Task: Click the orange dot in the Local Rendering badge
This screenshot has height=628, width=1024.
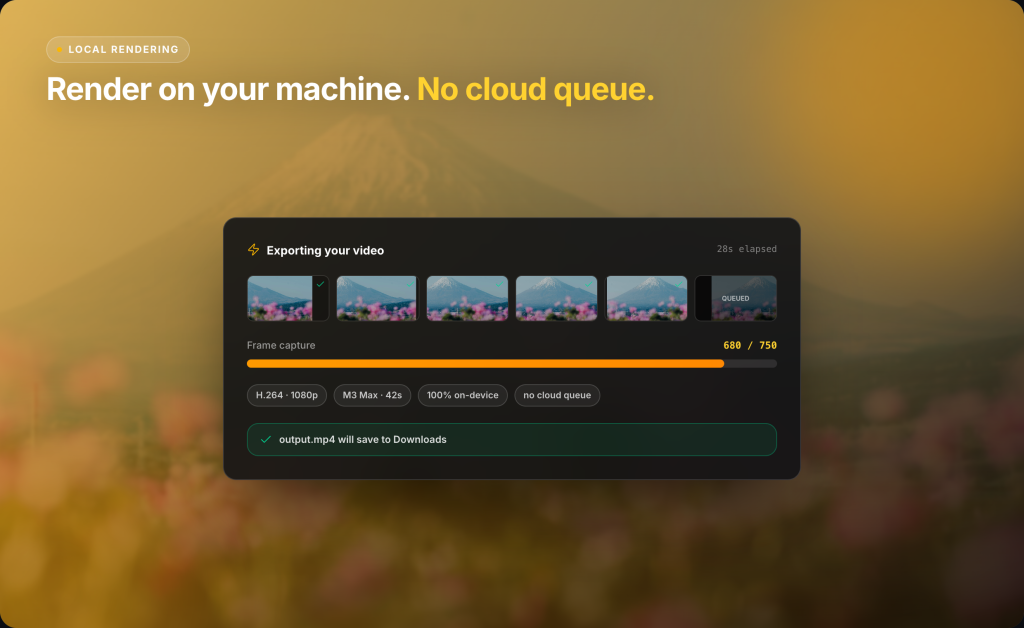Action: [59, 50]
